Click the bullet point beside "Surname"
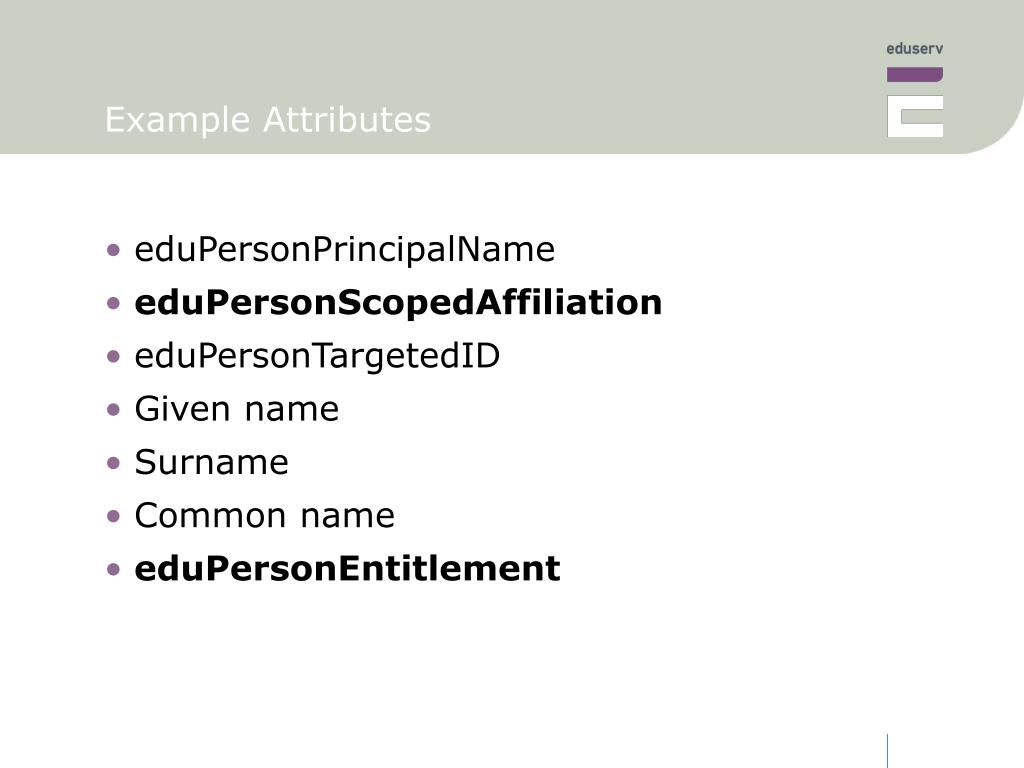1024x768 pixels. tap(116, 462)
